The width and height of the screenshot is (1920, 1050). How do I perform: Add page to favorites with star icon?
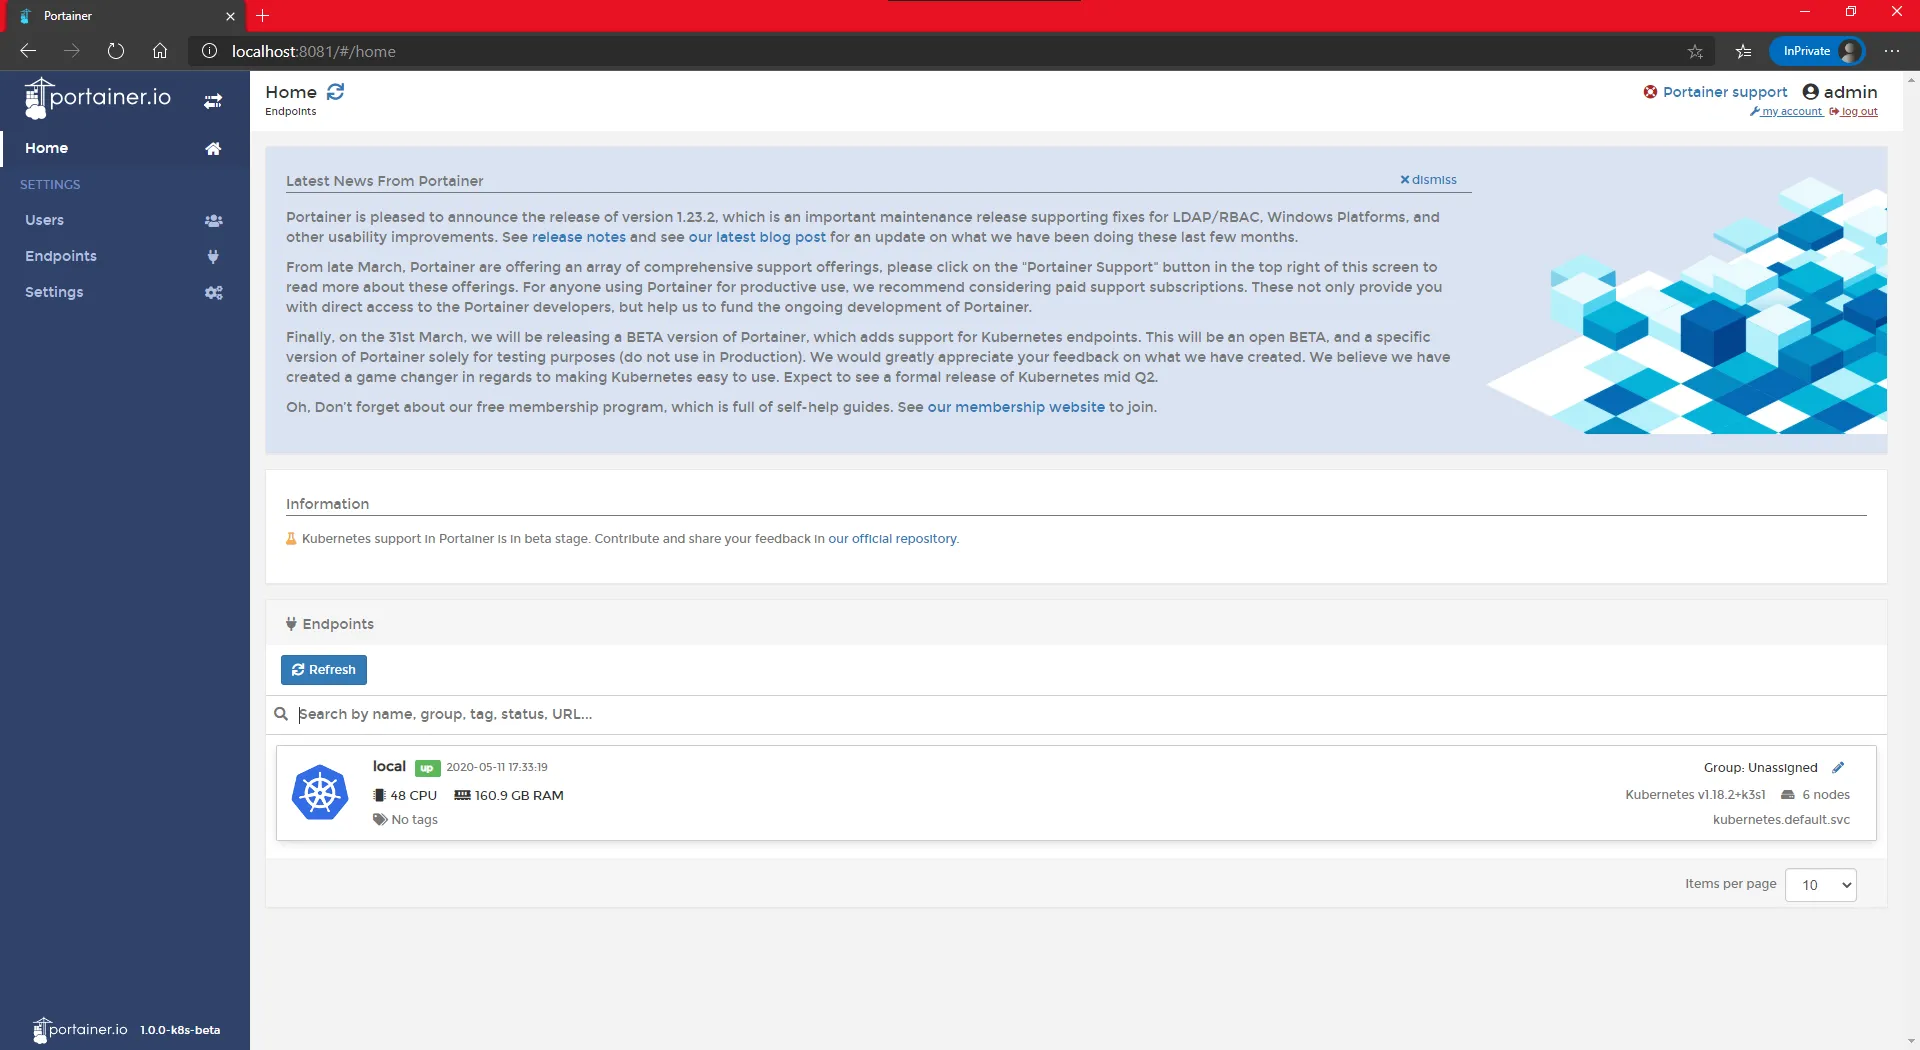[1695, 51]
